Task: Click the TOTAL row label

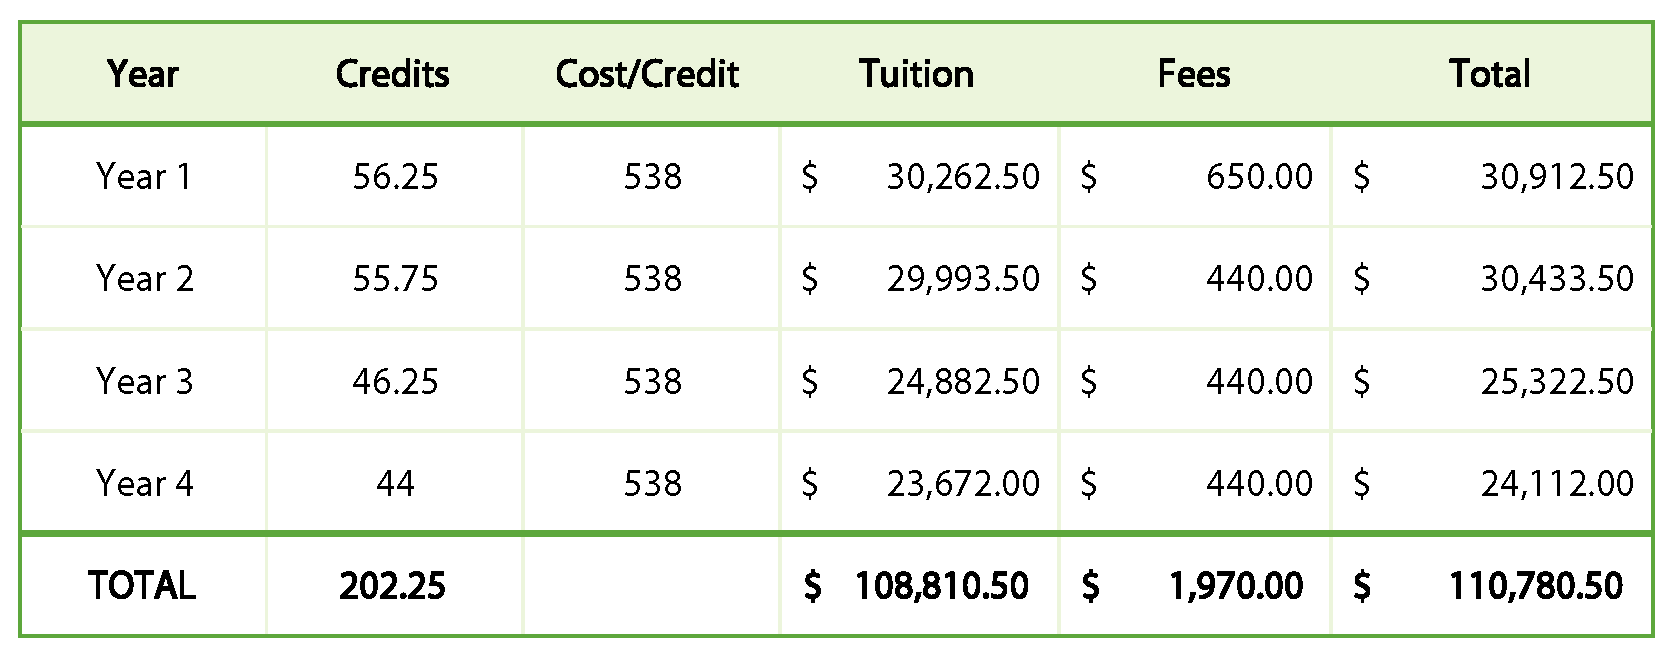Action: point(142,585)
